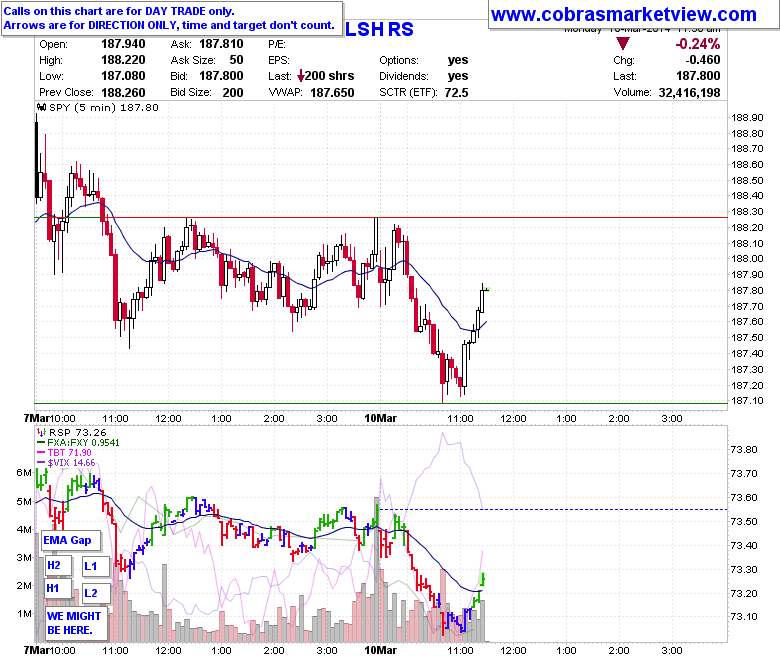The image size is (780, 659).
Task: Select the $VIX 14.66 legend entry
Action: point(66,463)
